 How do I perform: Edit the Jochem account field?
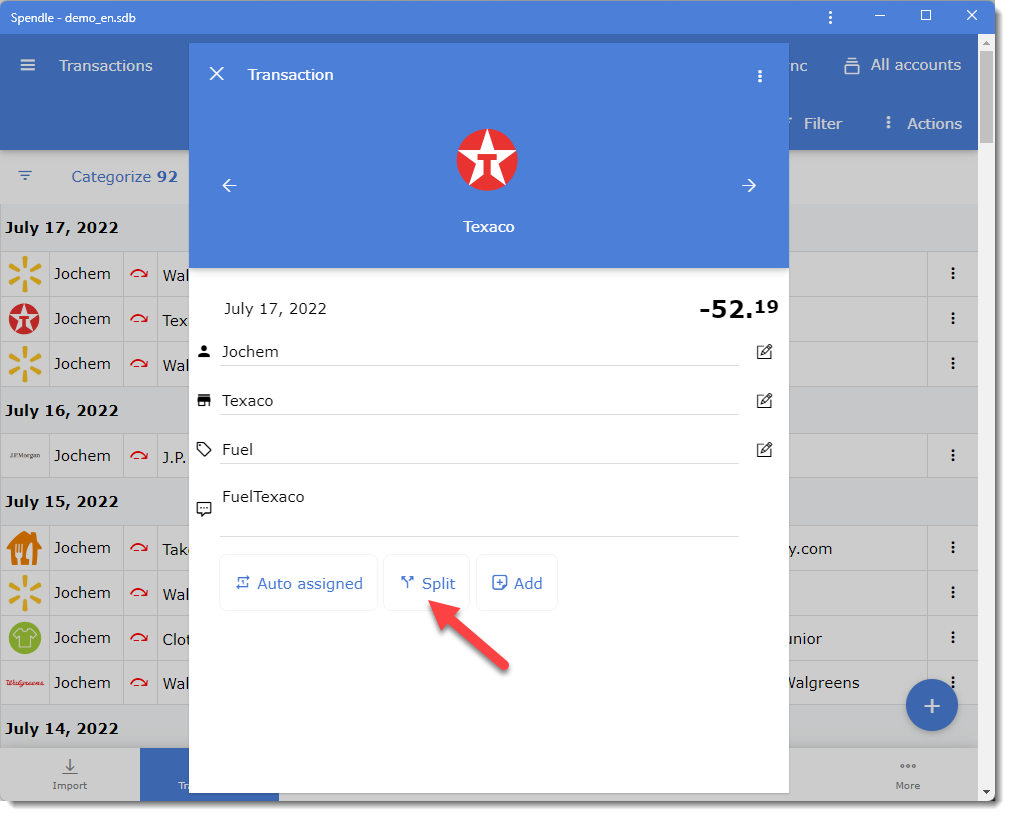(764, 352)
